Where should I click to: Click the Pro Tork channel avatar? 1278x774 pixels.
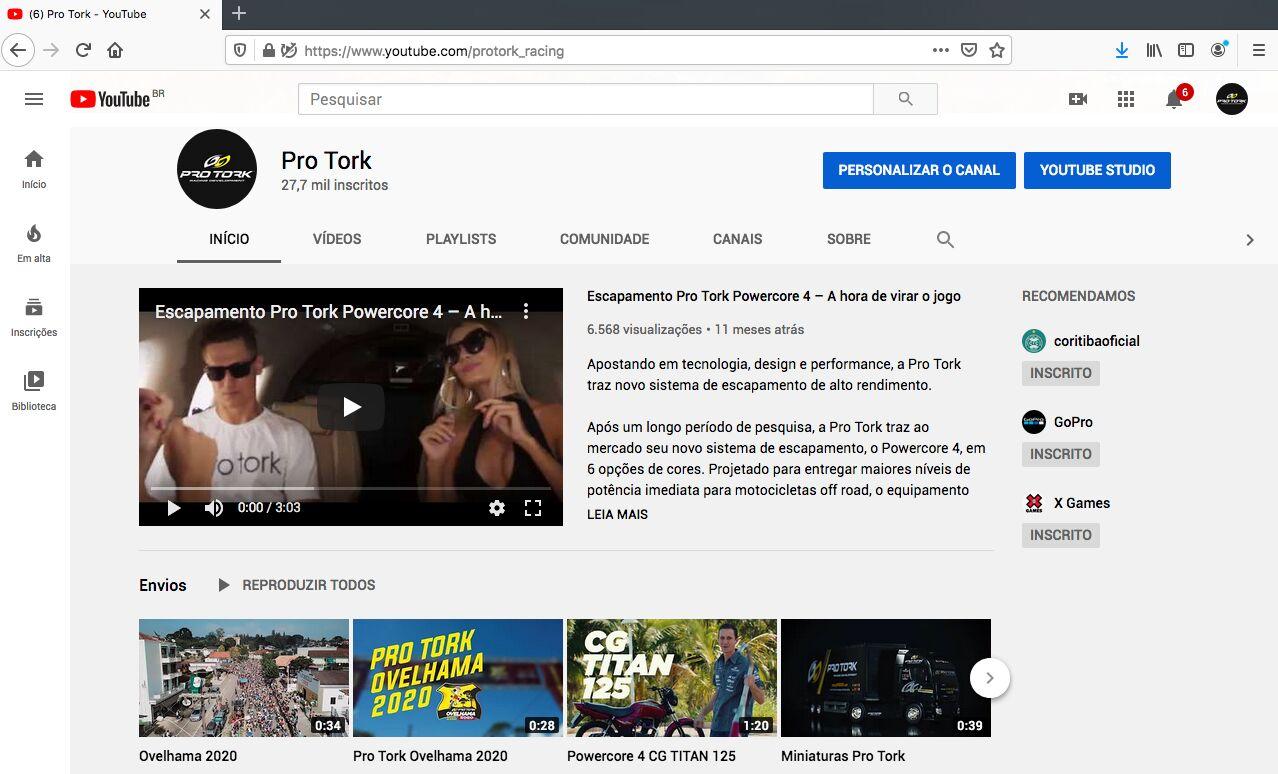pos(217,168)
